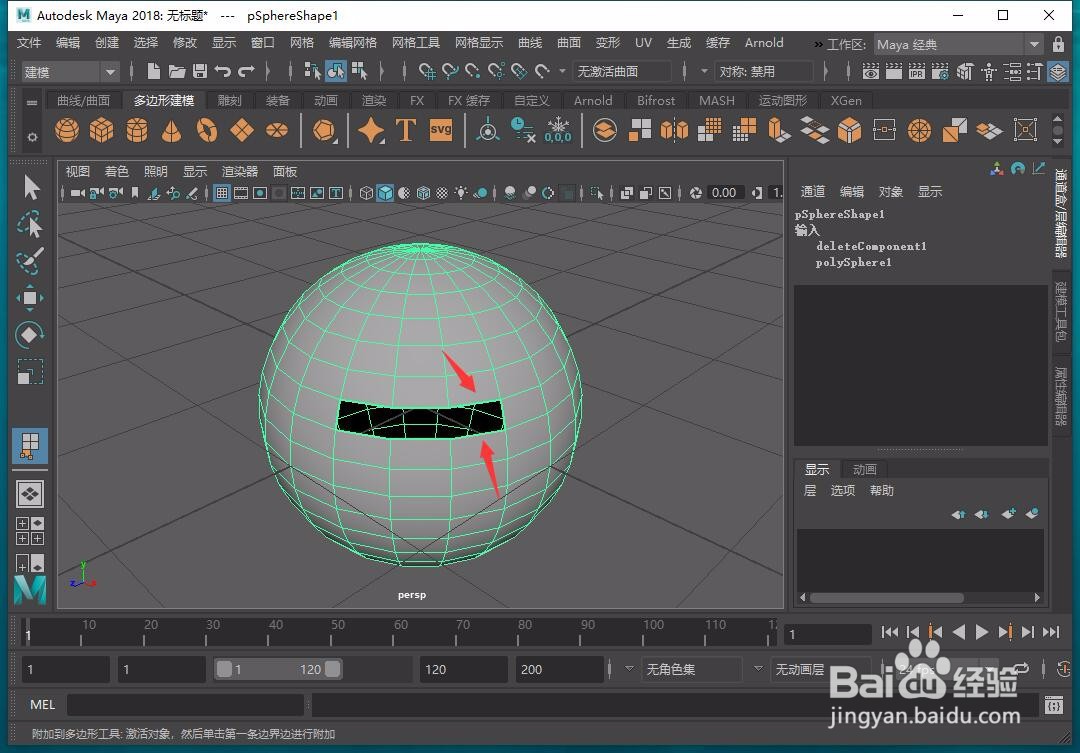Toggle wireframe display in viewport
1080x753 pixels.
pos(366,193)
